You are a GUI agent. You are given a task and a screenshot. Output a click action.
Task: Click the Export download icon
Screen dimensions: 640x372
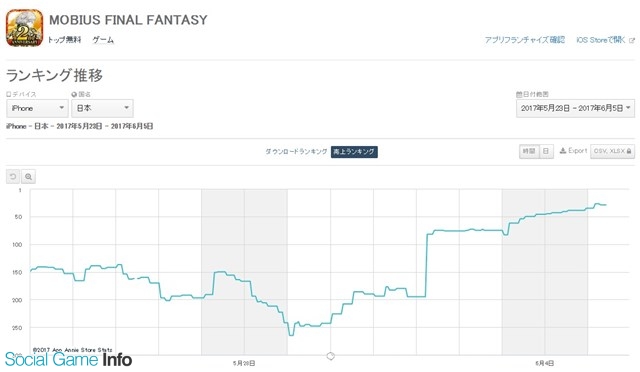pos(563,151)
